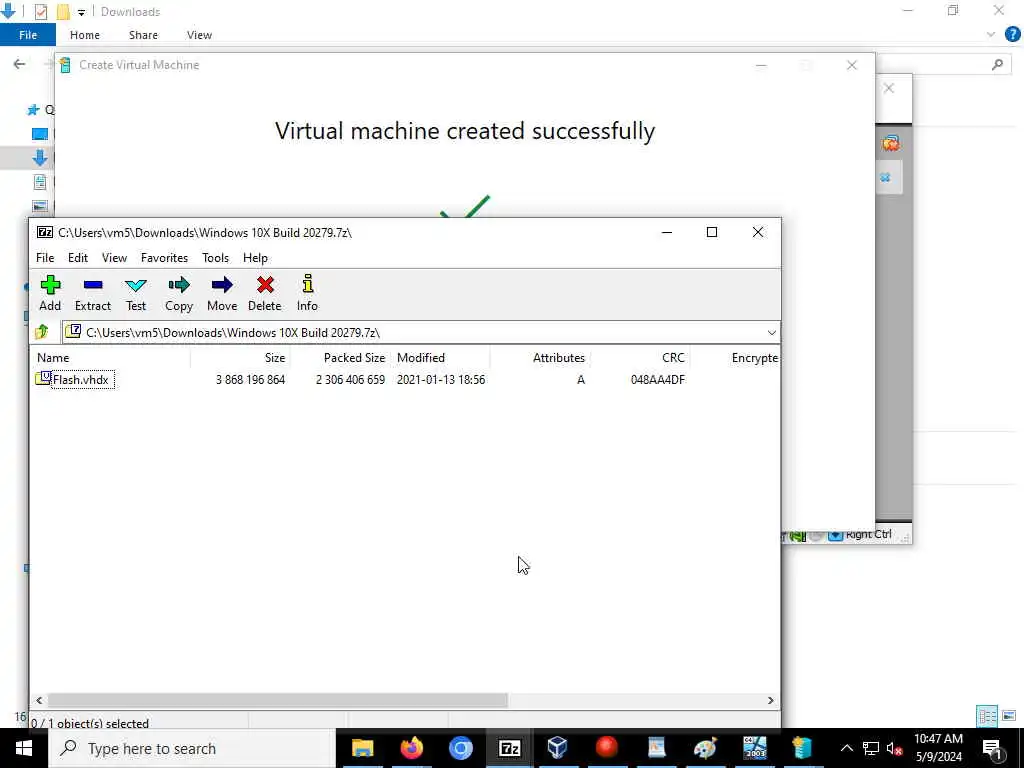Image resolution: width=1024 pixels, height=768 pixels.
Task: Click the Right Ctrl host key indicator
Action: point(868,535)
